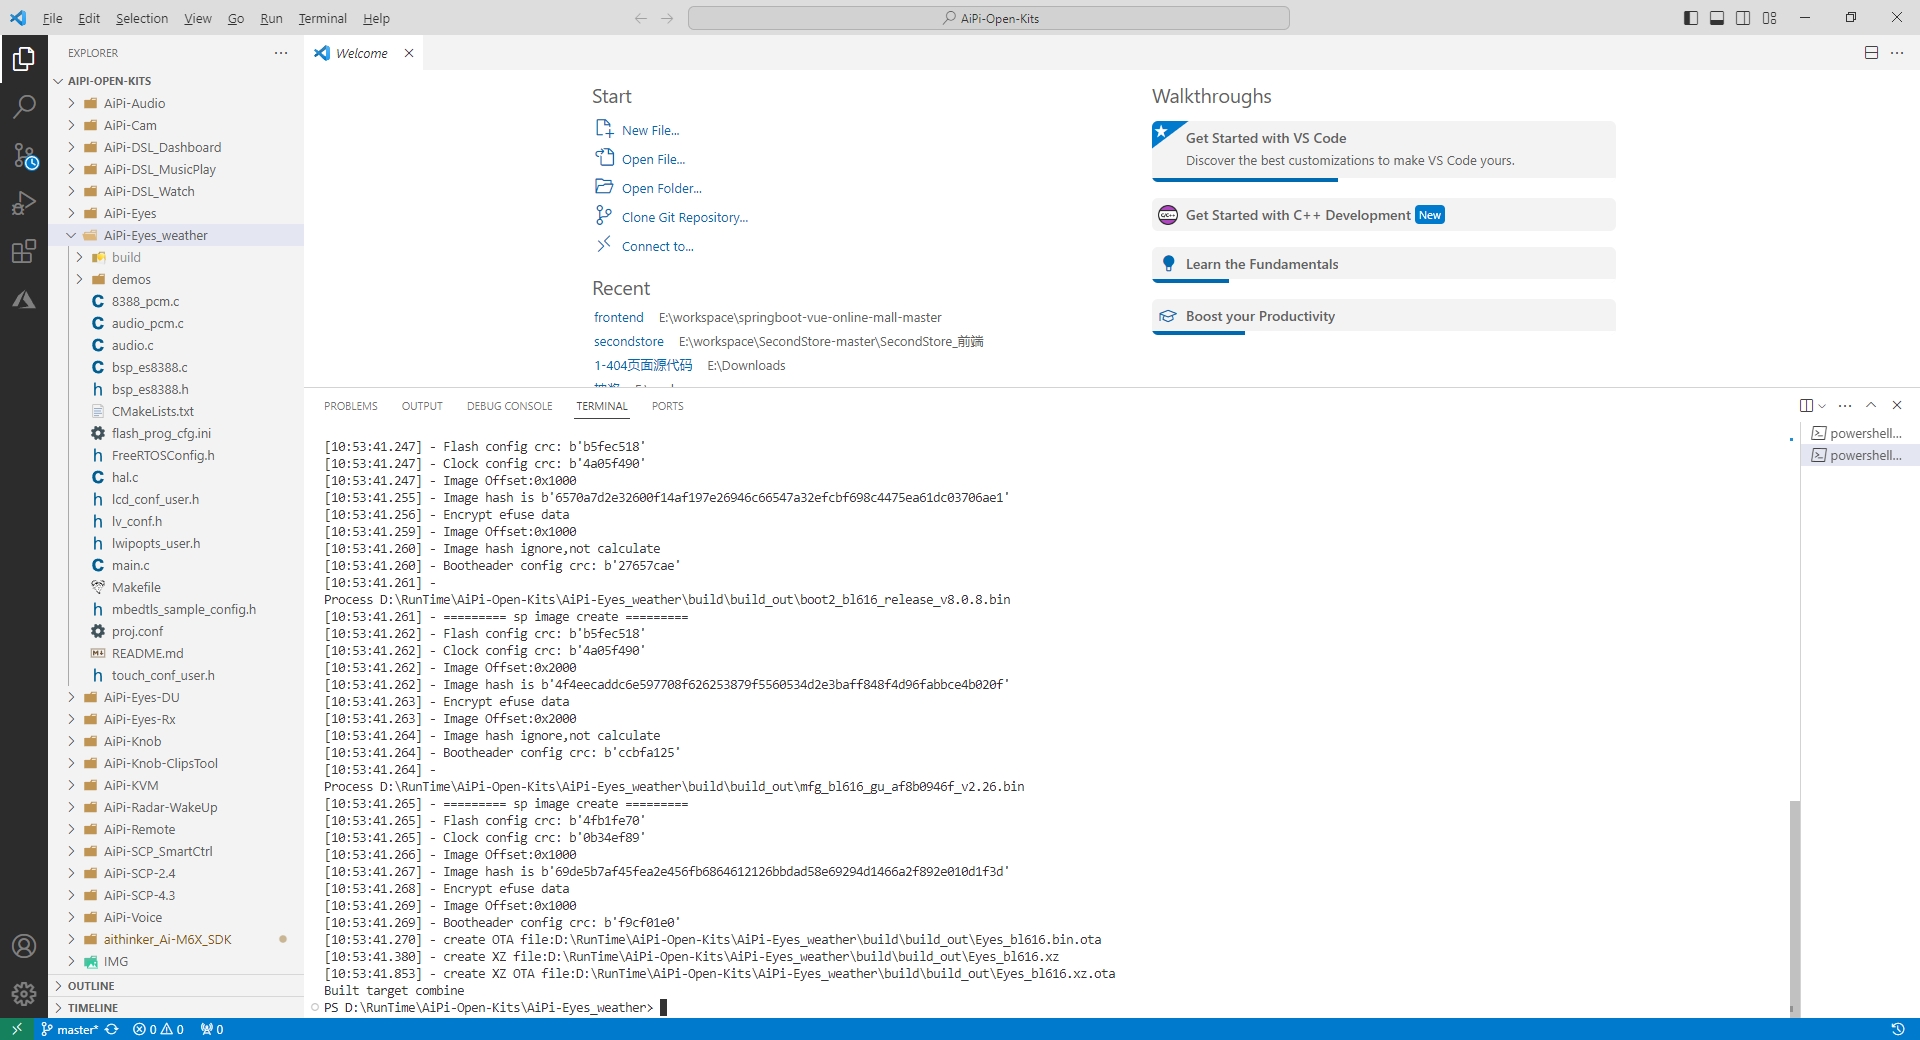
Task: Click the Open Folder... link
Action: [x=662, y=188]
